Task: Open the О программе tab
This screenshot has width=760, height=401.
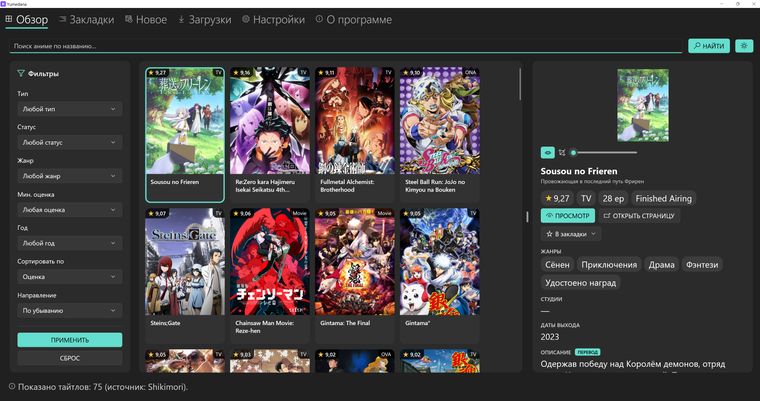Action: pos(353,20)
